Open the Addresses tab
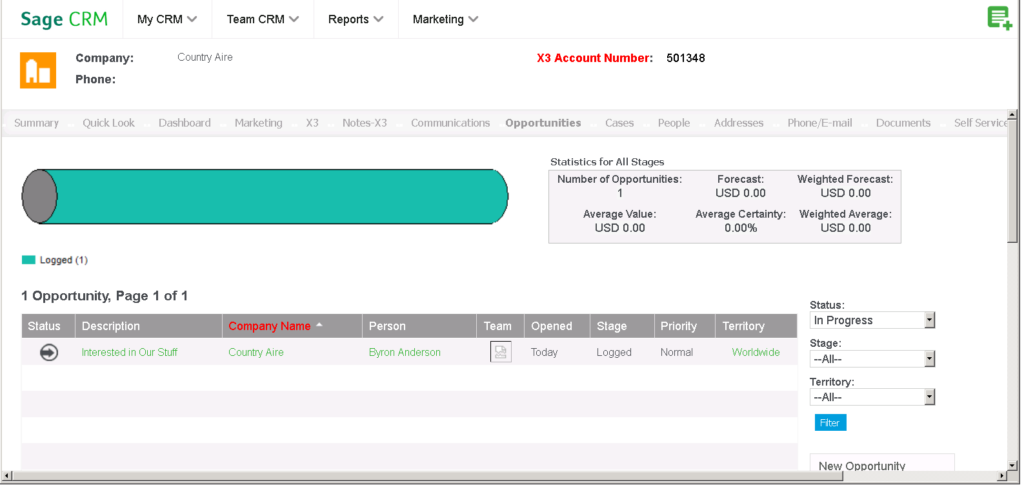Image resolution: width=1024 pixels, height=487 pixels. [x=739, y=123]
